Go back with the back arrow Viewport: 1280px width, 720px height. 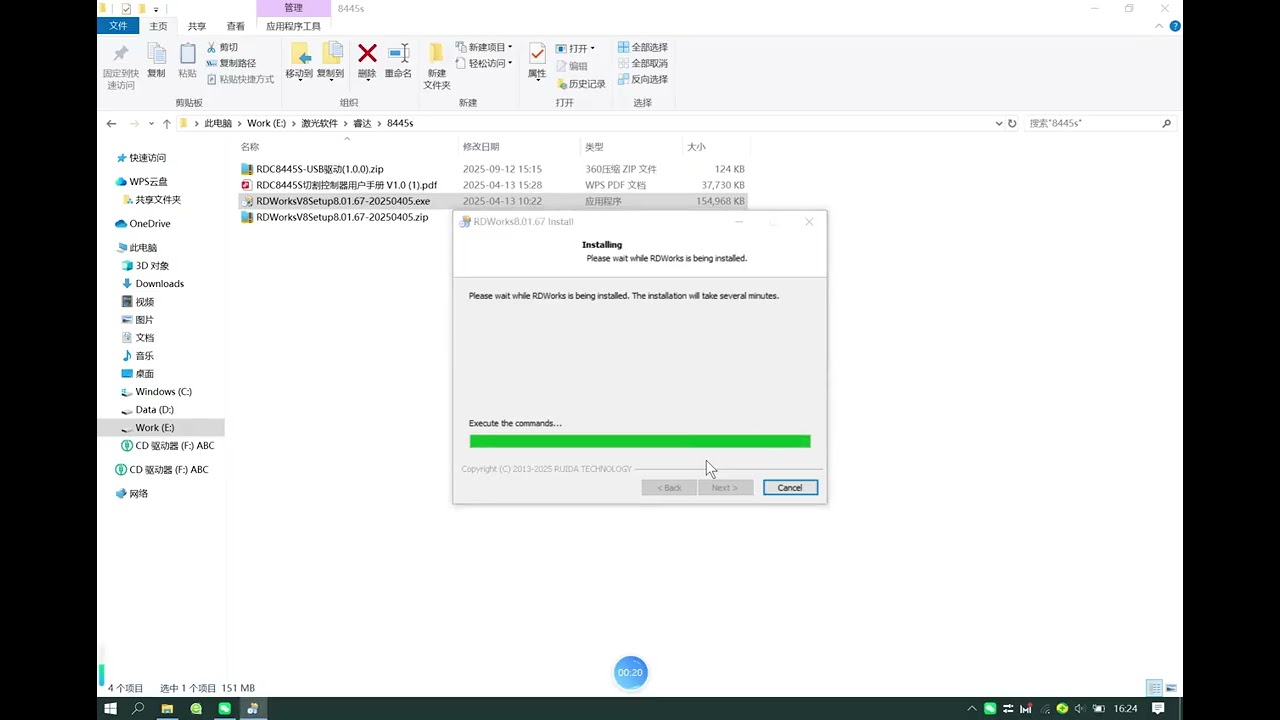(x=111, y=123)
